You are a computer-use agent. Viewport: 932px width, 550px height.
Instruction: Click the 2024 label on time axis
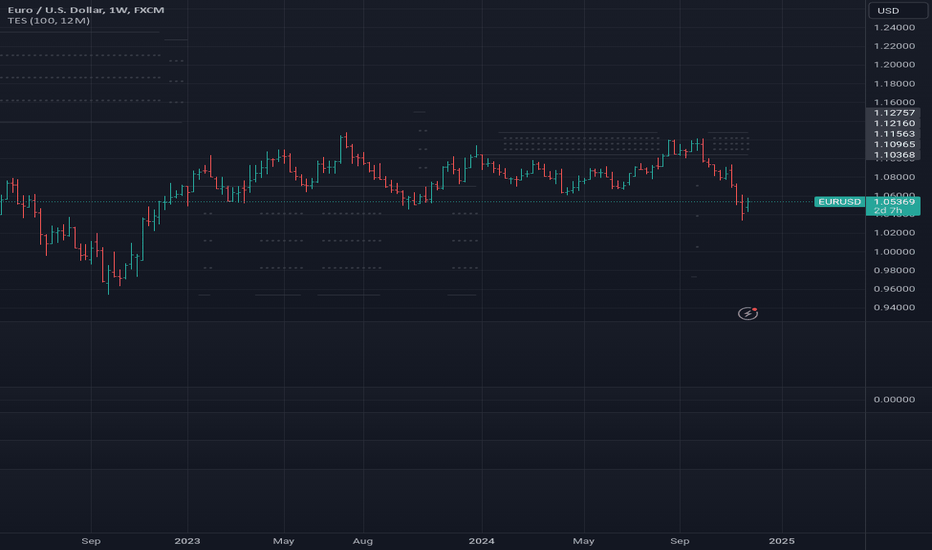[x=481, y=540]
